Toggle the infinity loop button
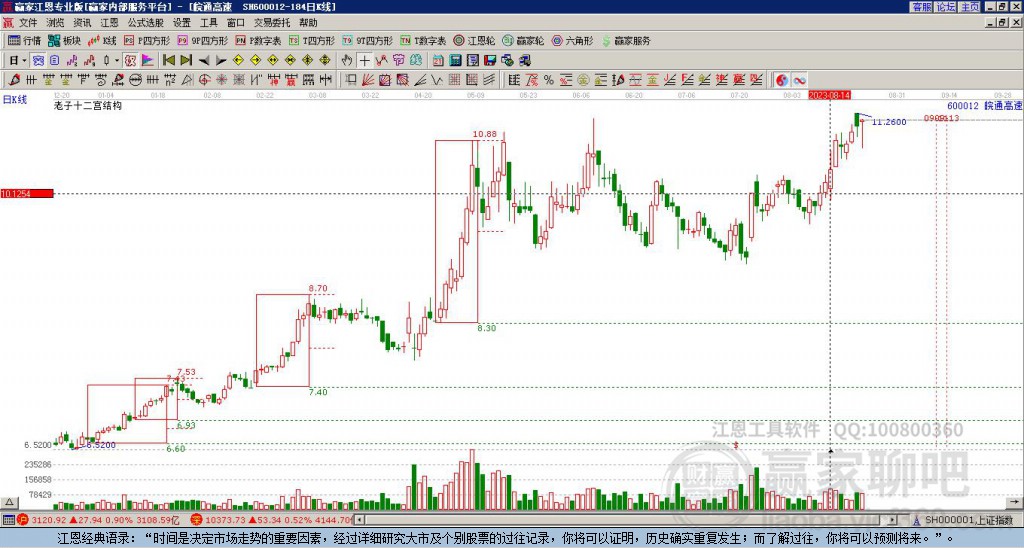Image resolution: width=1024 pixels, height=548 pixels. coord(799,80)
